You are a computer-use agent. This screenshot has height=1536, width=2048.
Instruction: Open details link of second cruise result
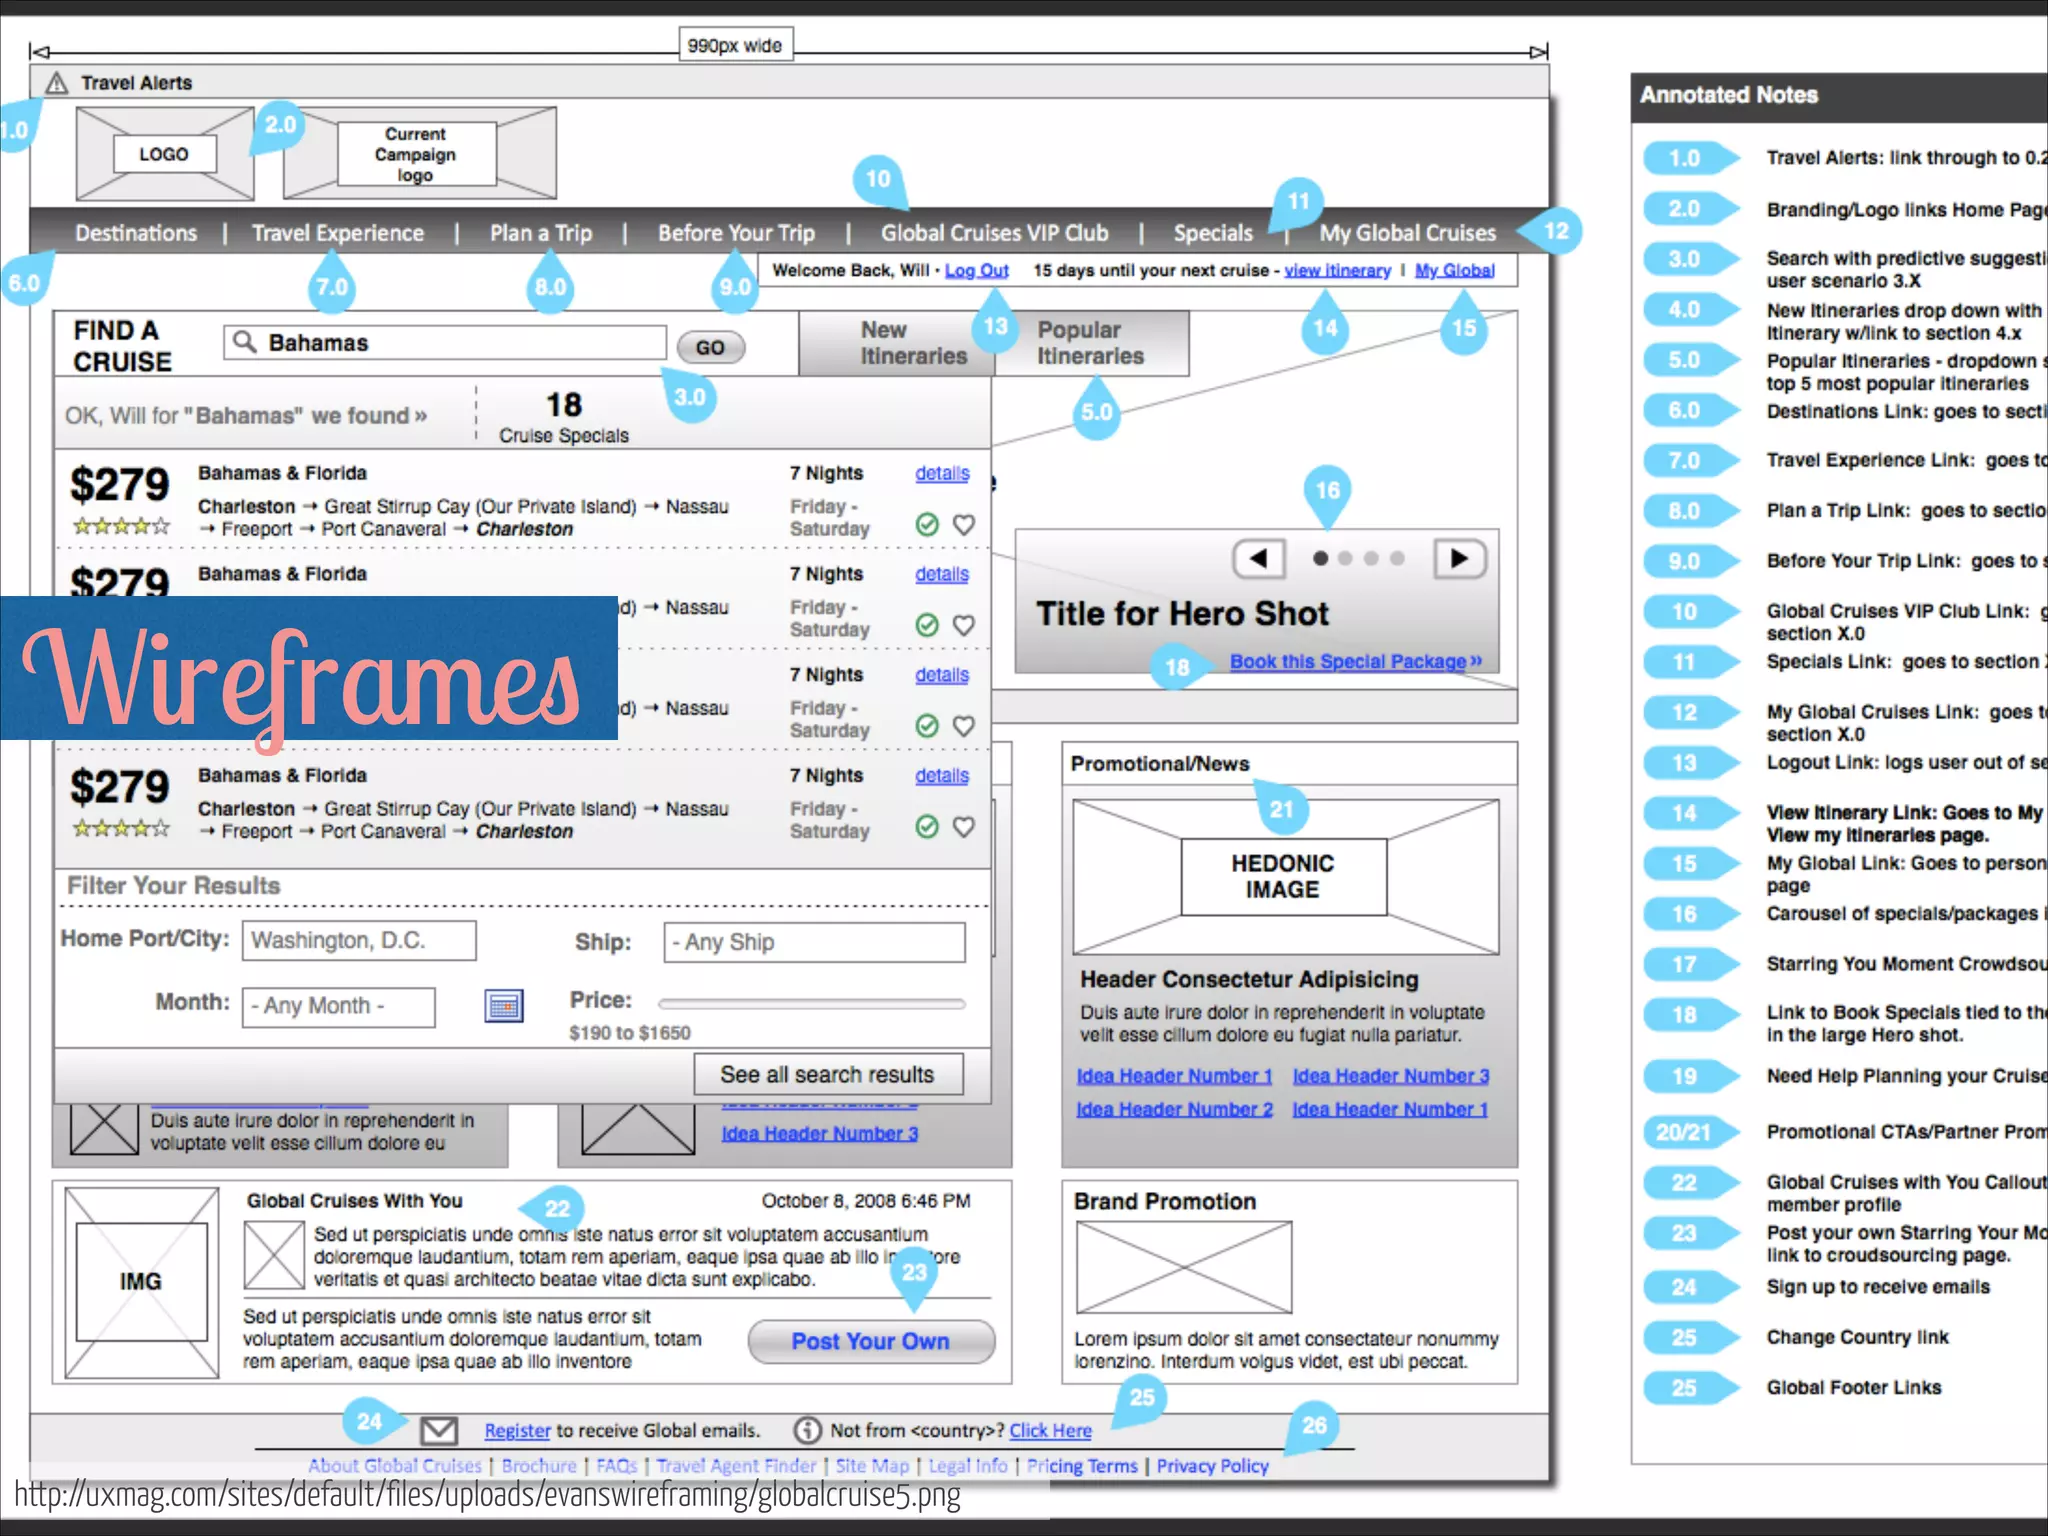[942, 574]
